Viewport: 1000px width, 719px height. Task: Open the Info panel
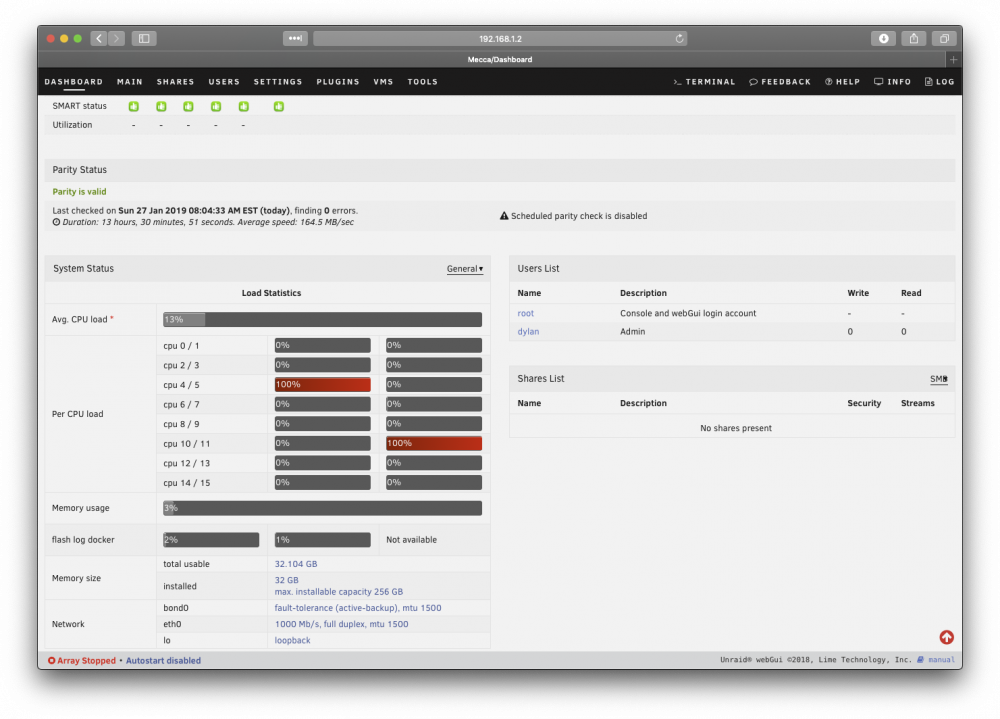pos(892,82)
